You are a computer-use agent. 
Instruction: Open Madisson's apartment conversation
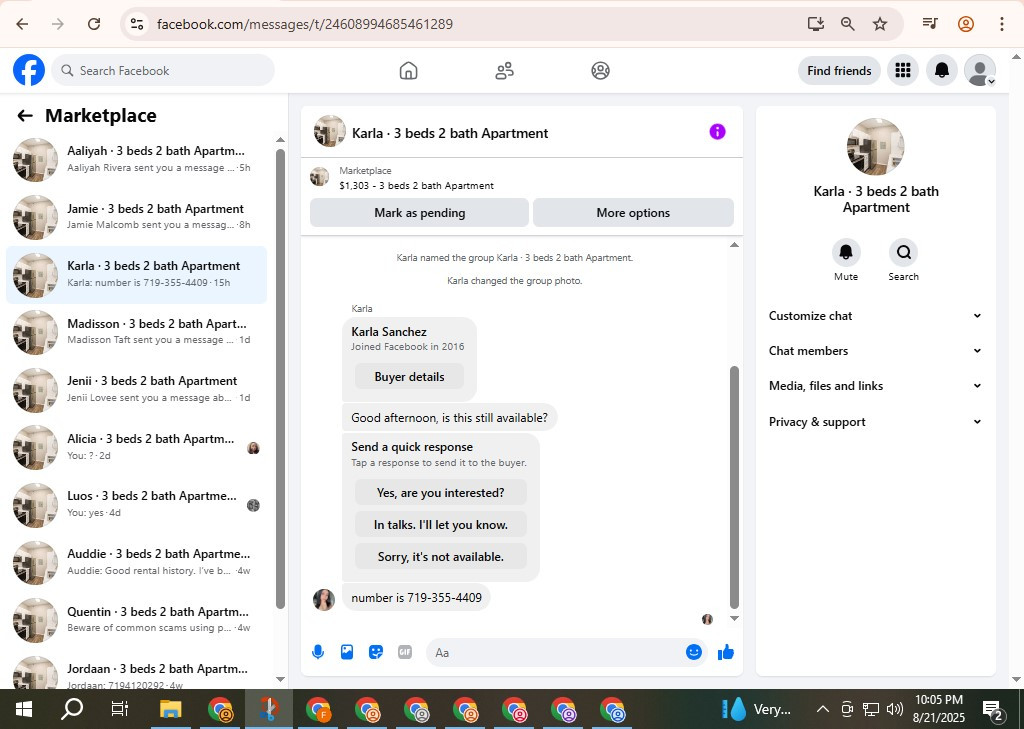click(136, 331)
